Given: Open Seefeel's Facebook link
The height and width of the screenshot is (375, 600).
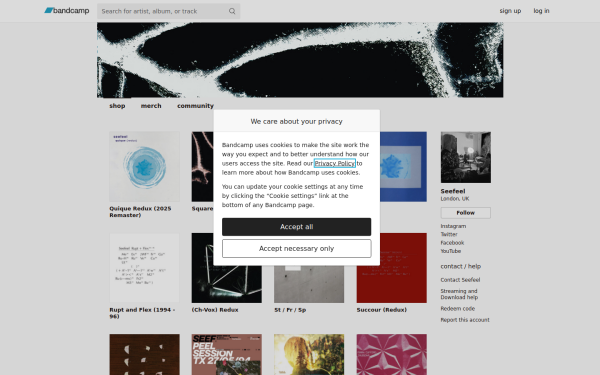Looking at the screenshot, I should click(452, 243).
